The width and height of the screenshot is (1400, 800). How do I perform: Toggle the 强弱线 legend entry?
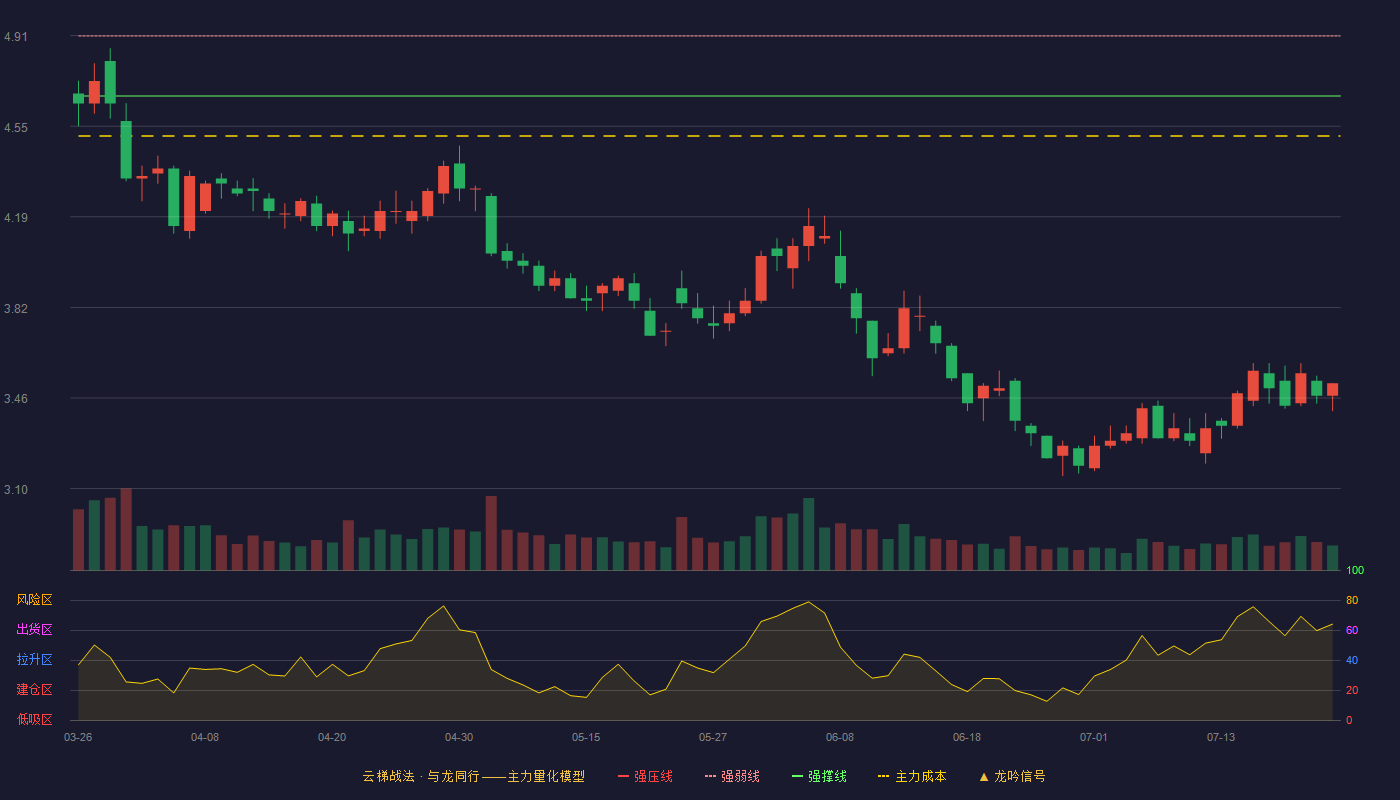point(732,776)
